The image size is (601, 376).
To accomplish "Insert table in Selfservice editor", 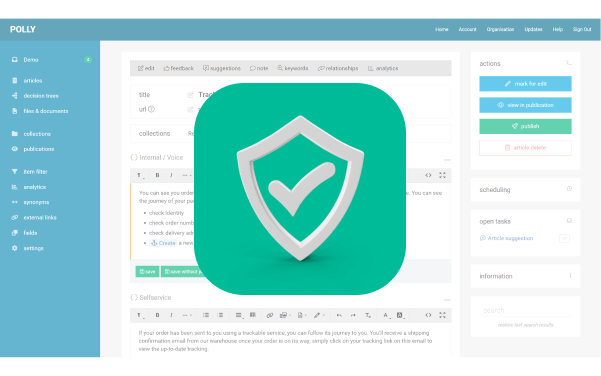I will click(253, 315).
